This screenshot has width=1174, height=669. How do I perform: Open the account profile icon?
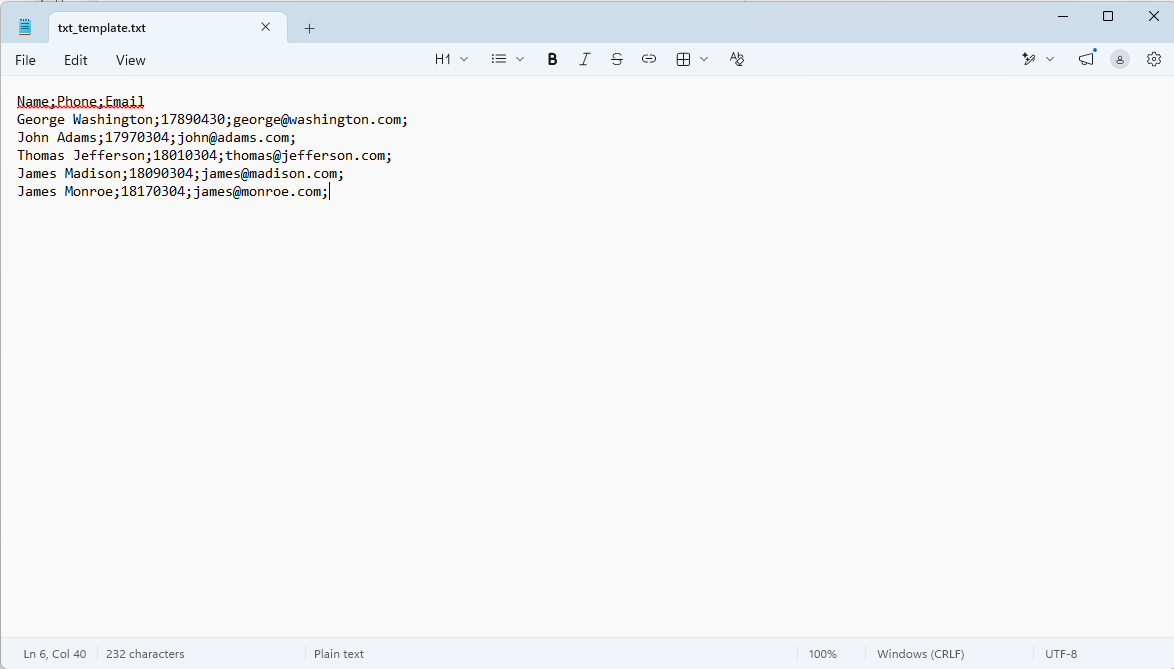(x=1120, y=60)
